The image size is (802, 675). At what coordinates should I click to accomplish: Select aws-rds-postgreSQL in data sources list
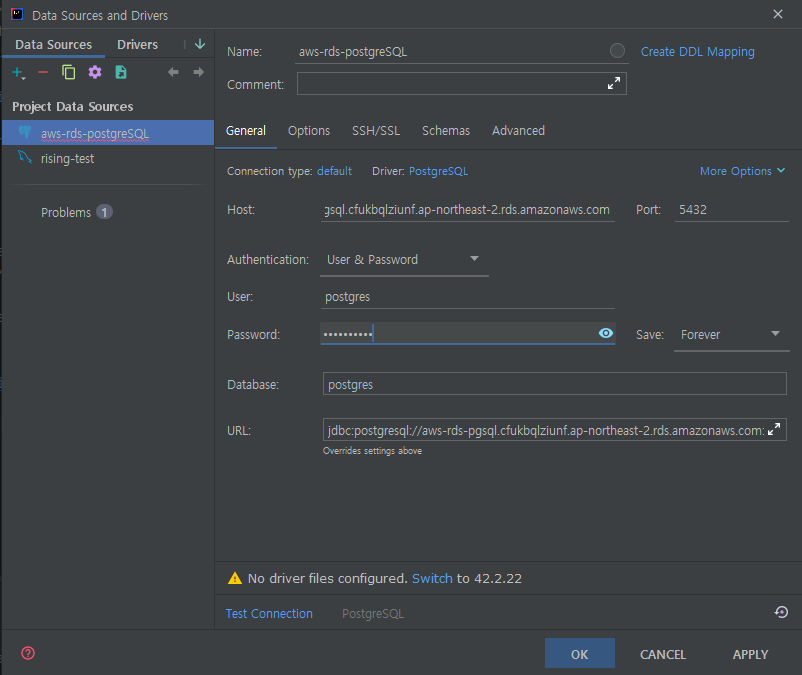coord(108,133)
